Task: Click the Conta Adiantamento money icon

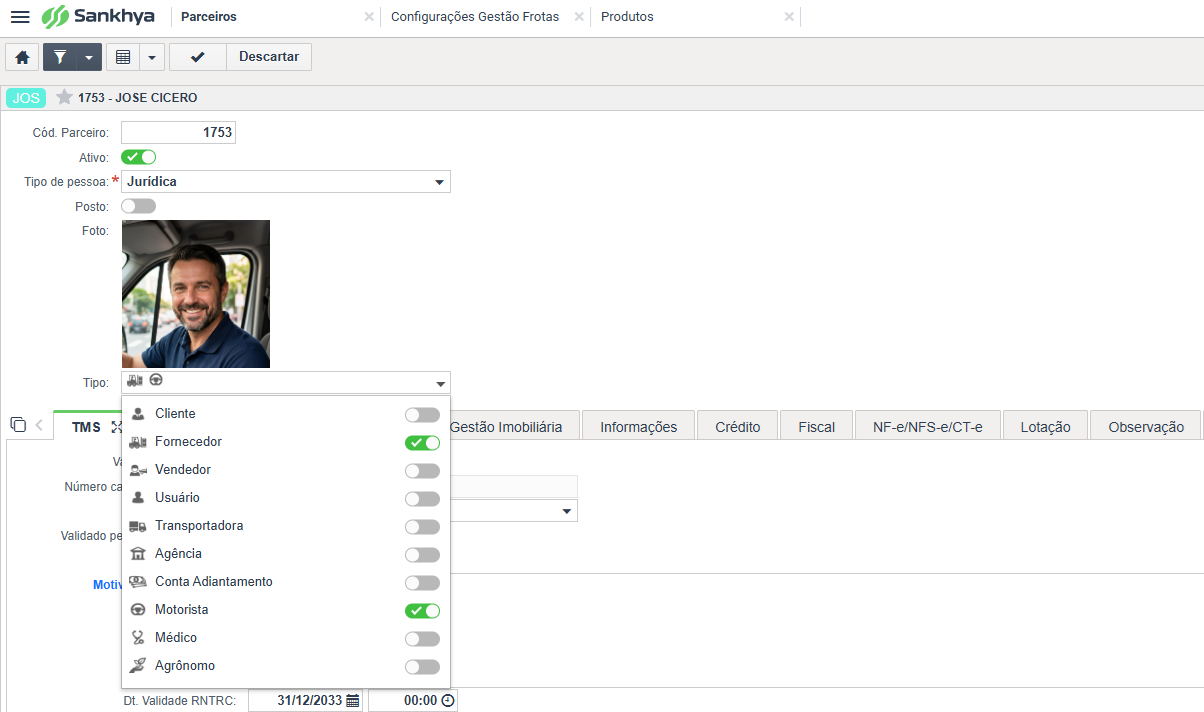Action: [138, 582]
